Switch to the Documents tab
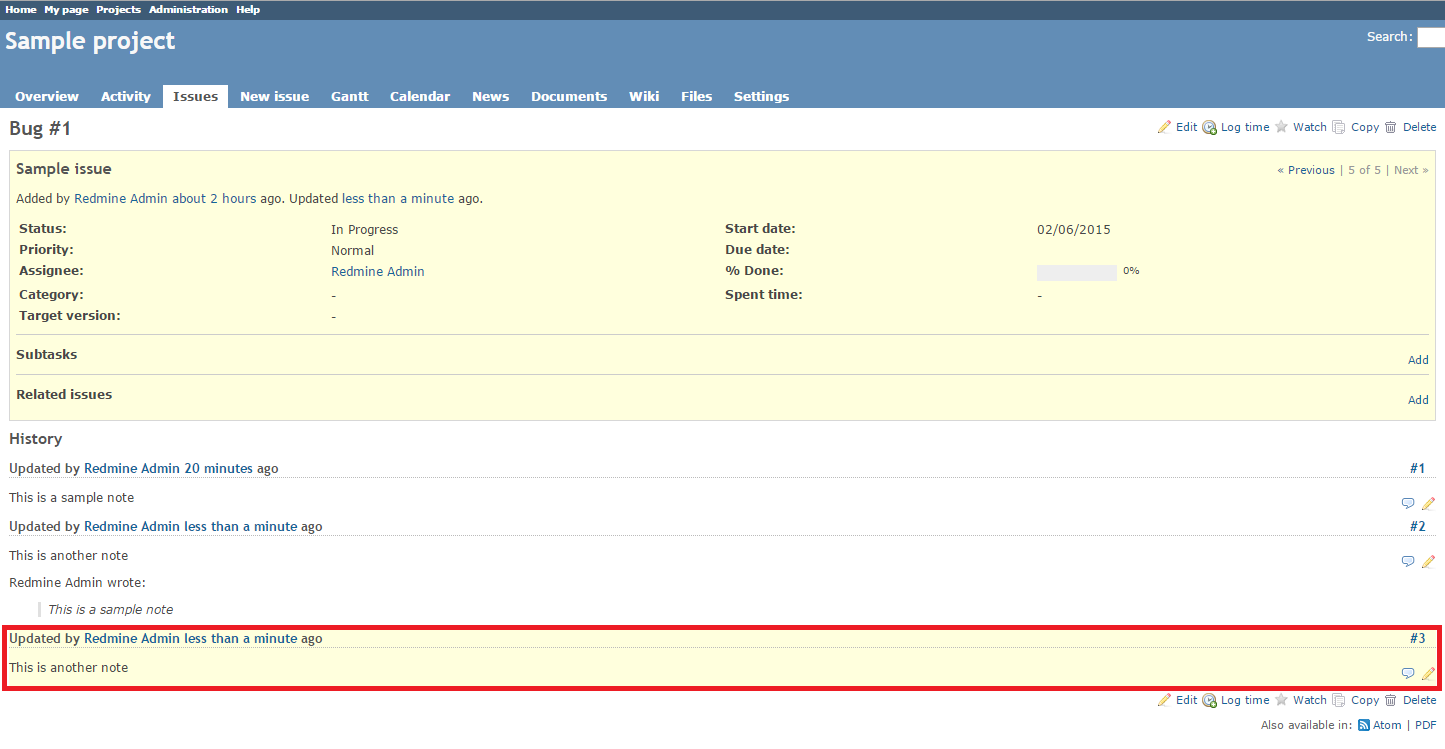The image size is (1445, 749). click(569, 96)
